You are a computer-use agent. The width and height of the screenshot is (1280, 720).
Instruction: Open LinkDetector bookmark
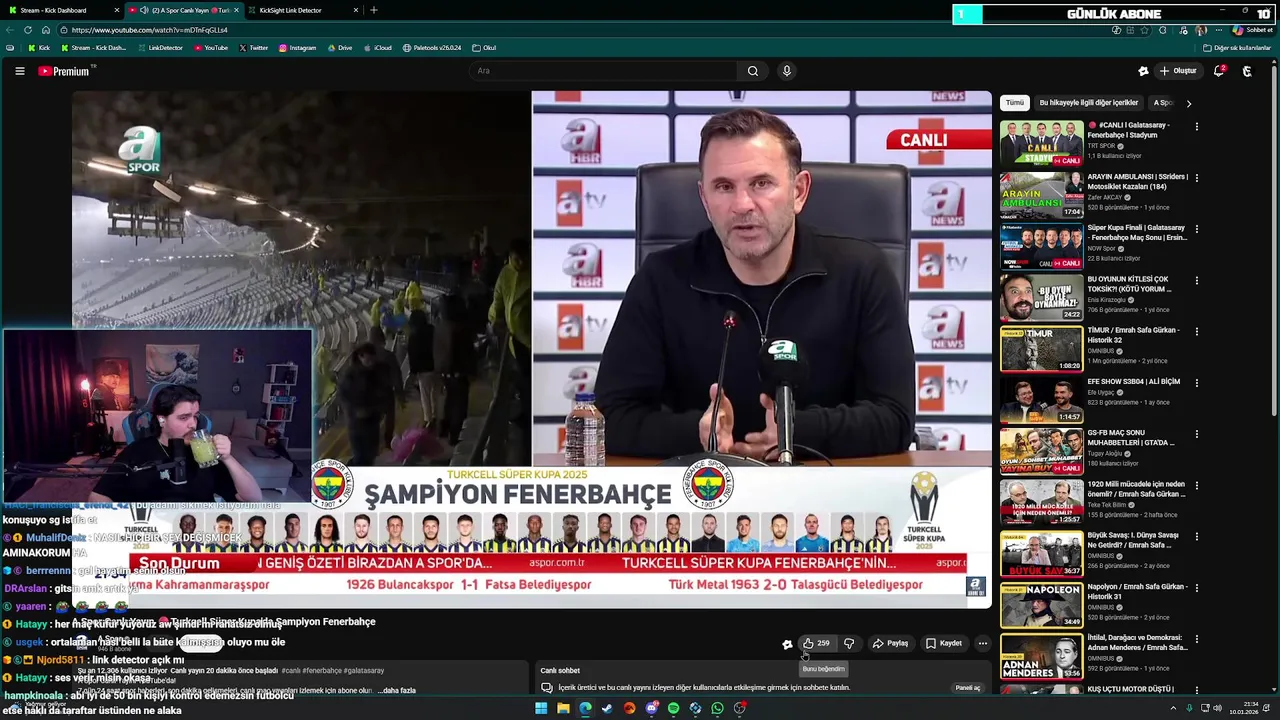[x=160, y=48]
